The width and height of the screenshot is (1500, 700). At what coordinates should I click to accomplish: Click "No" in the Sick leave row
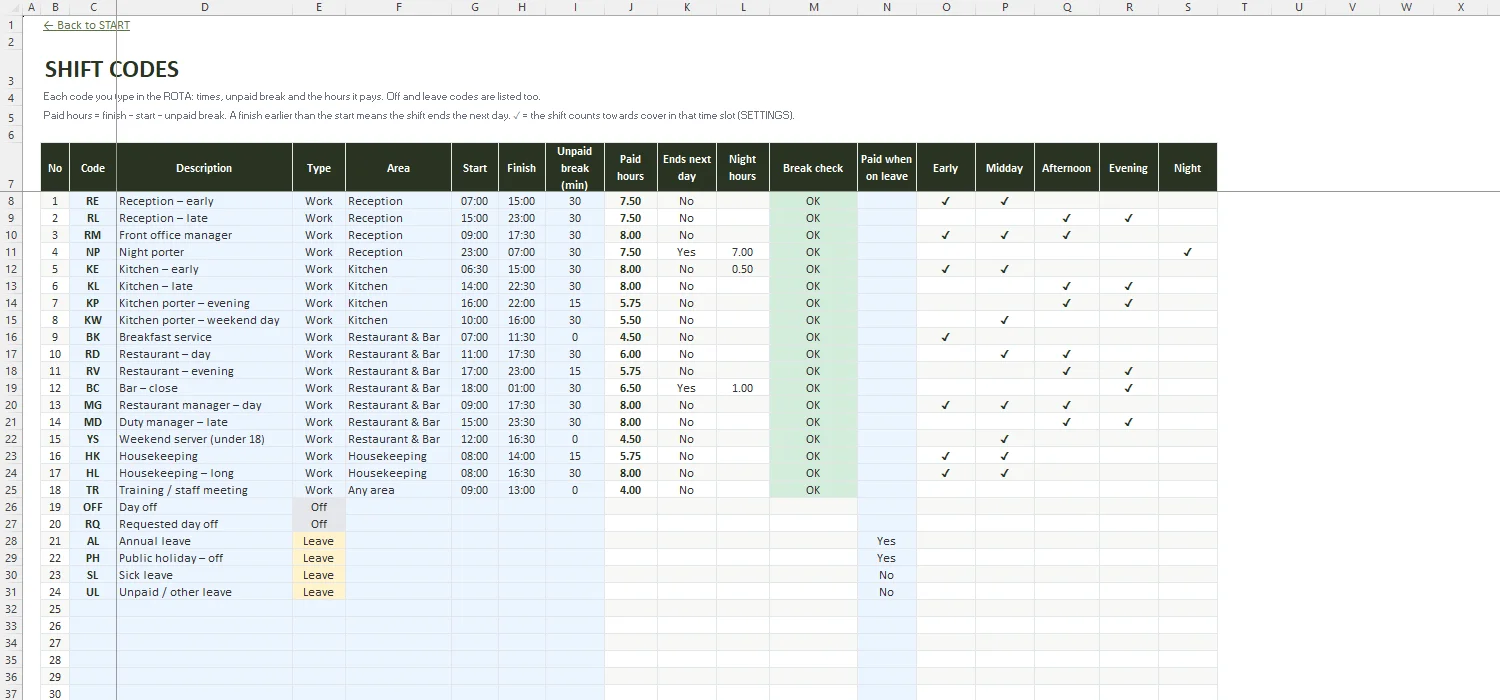(886, 575)
